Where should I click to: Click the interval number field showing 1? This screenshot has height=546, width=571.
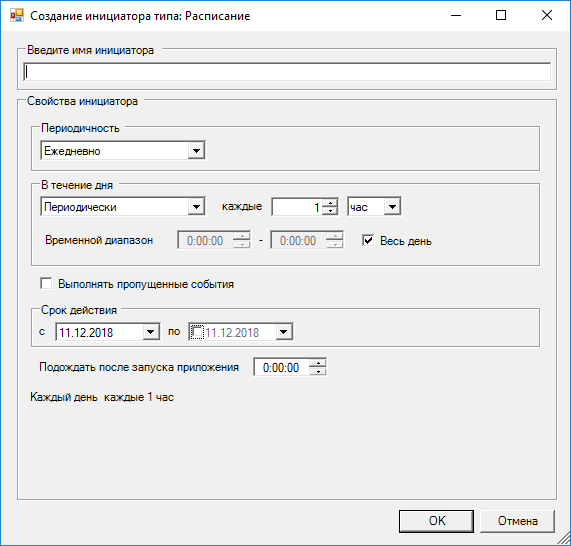point(297,207)
